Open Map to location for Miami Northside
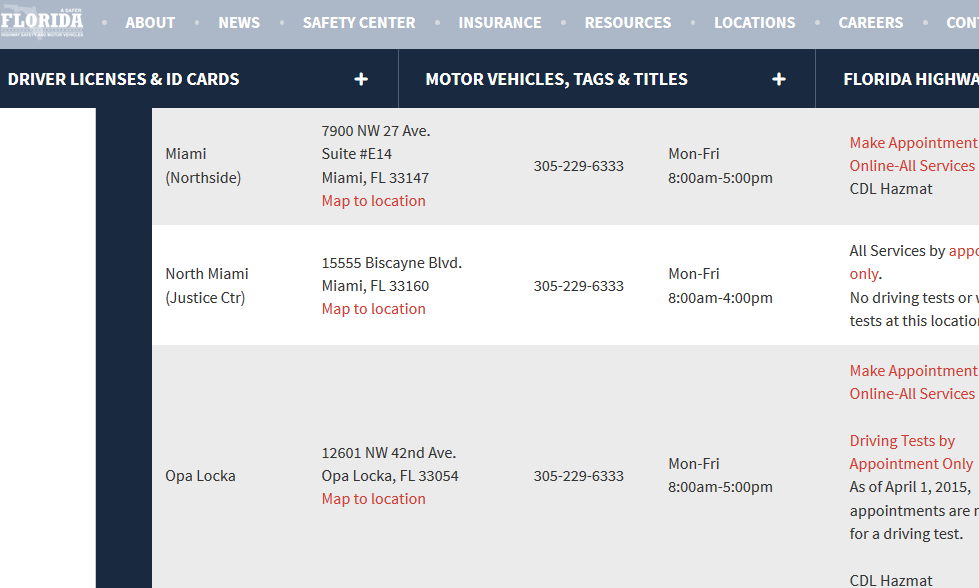The image size is (979, 588). 373,201
